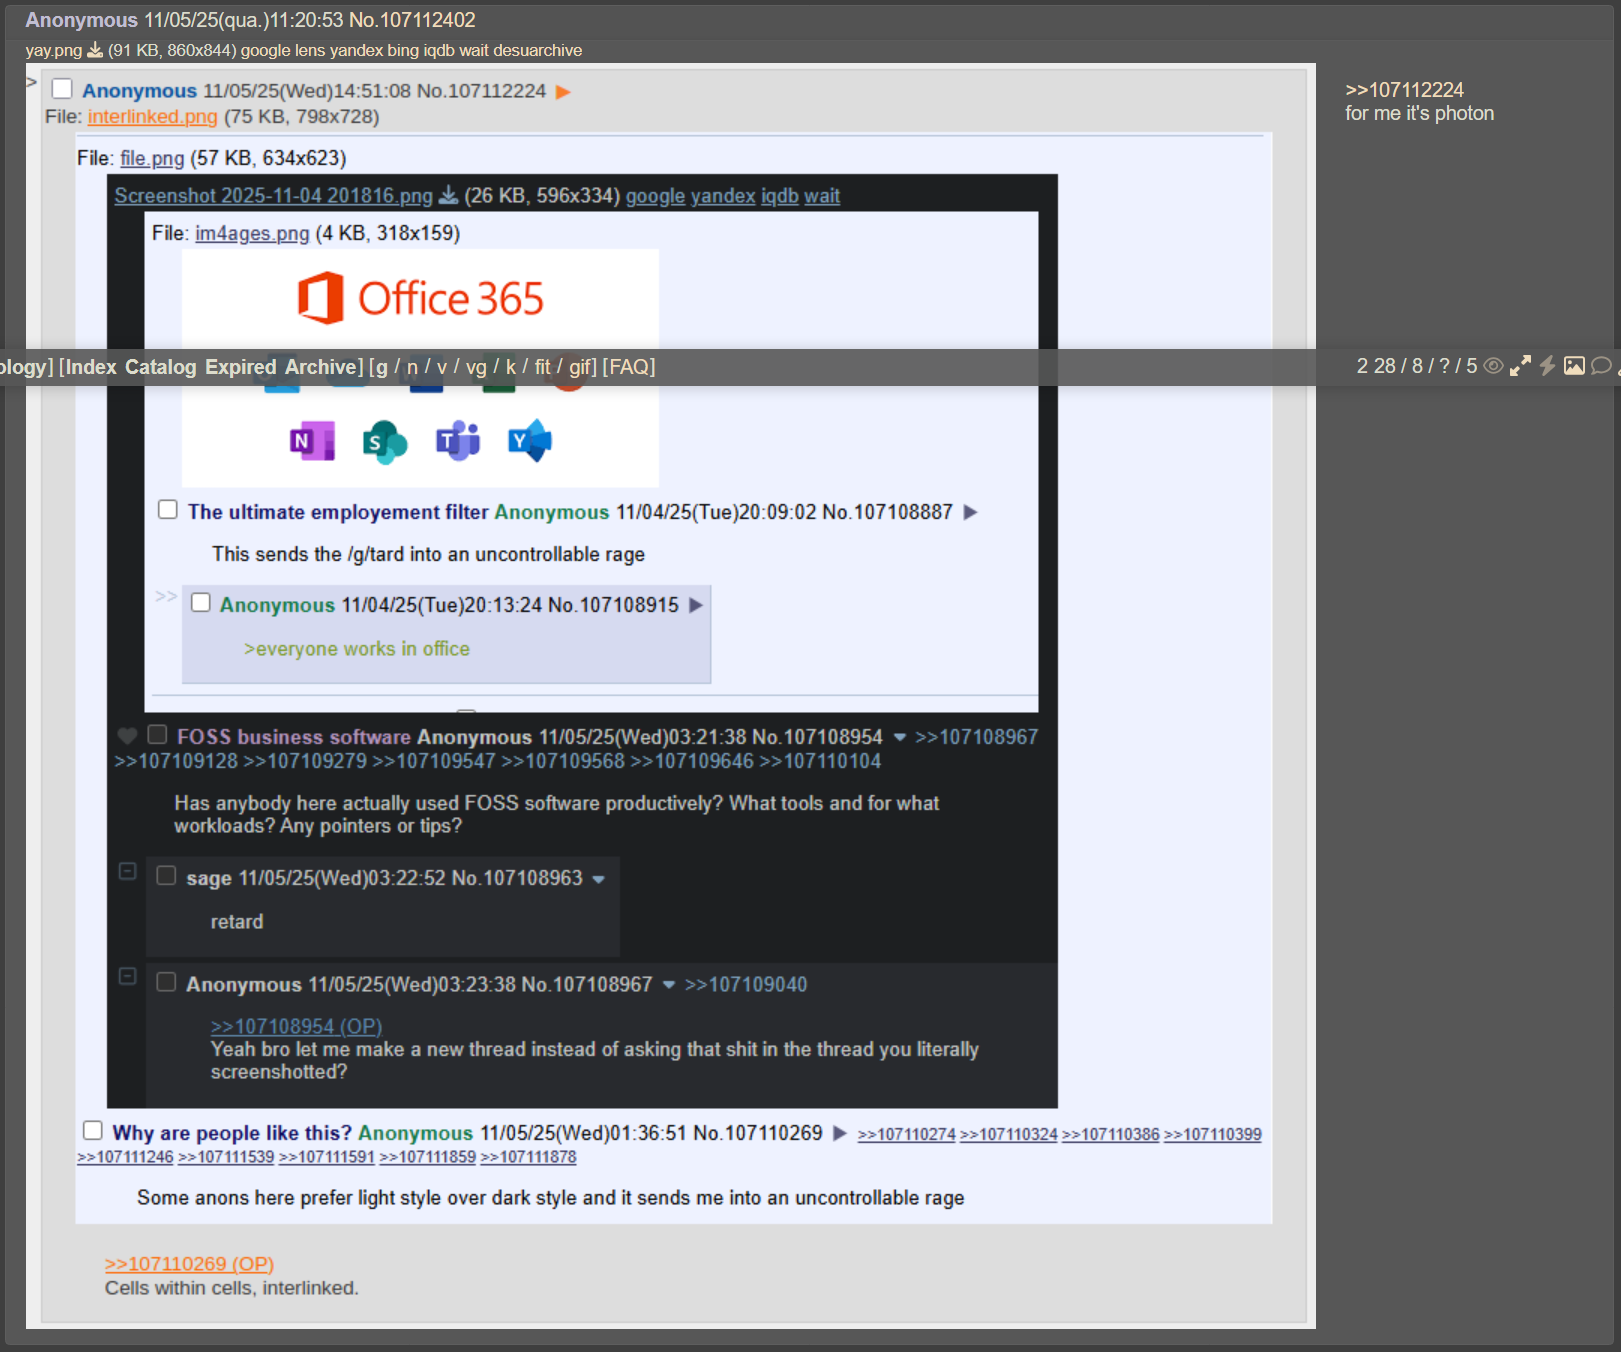Select the checkbox for post No.107108915

pyautogui.click(x=201, y=603)
